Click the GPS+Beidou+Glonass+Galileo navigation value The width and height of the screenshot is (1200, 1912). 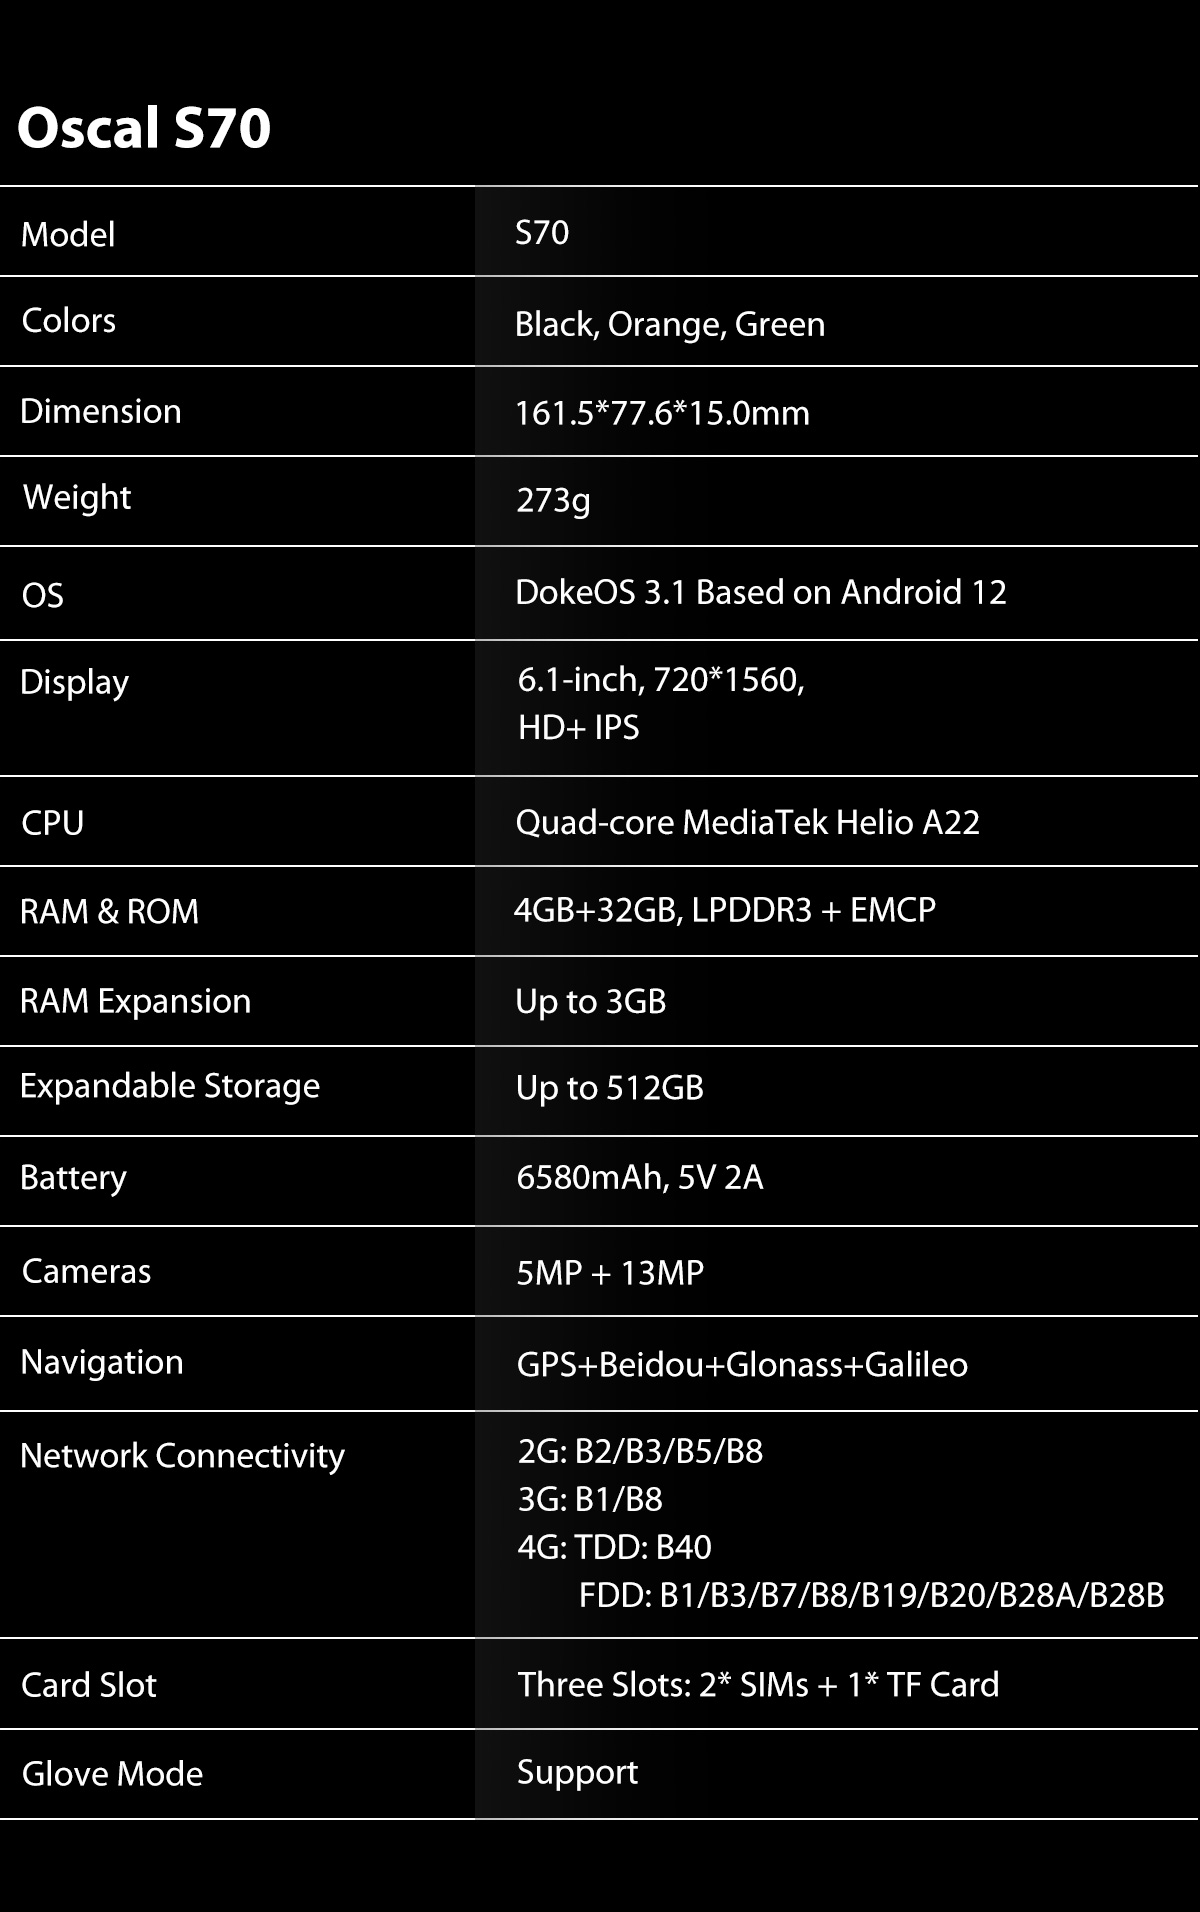tap(741, 1365)
